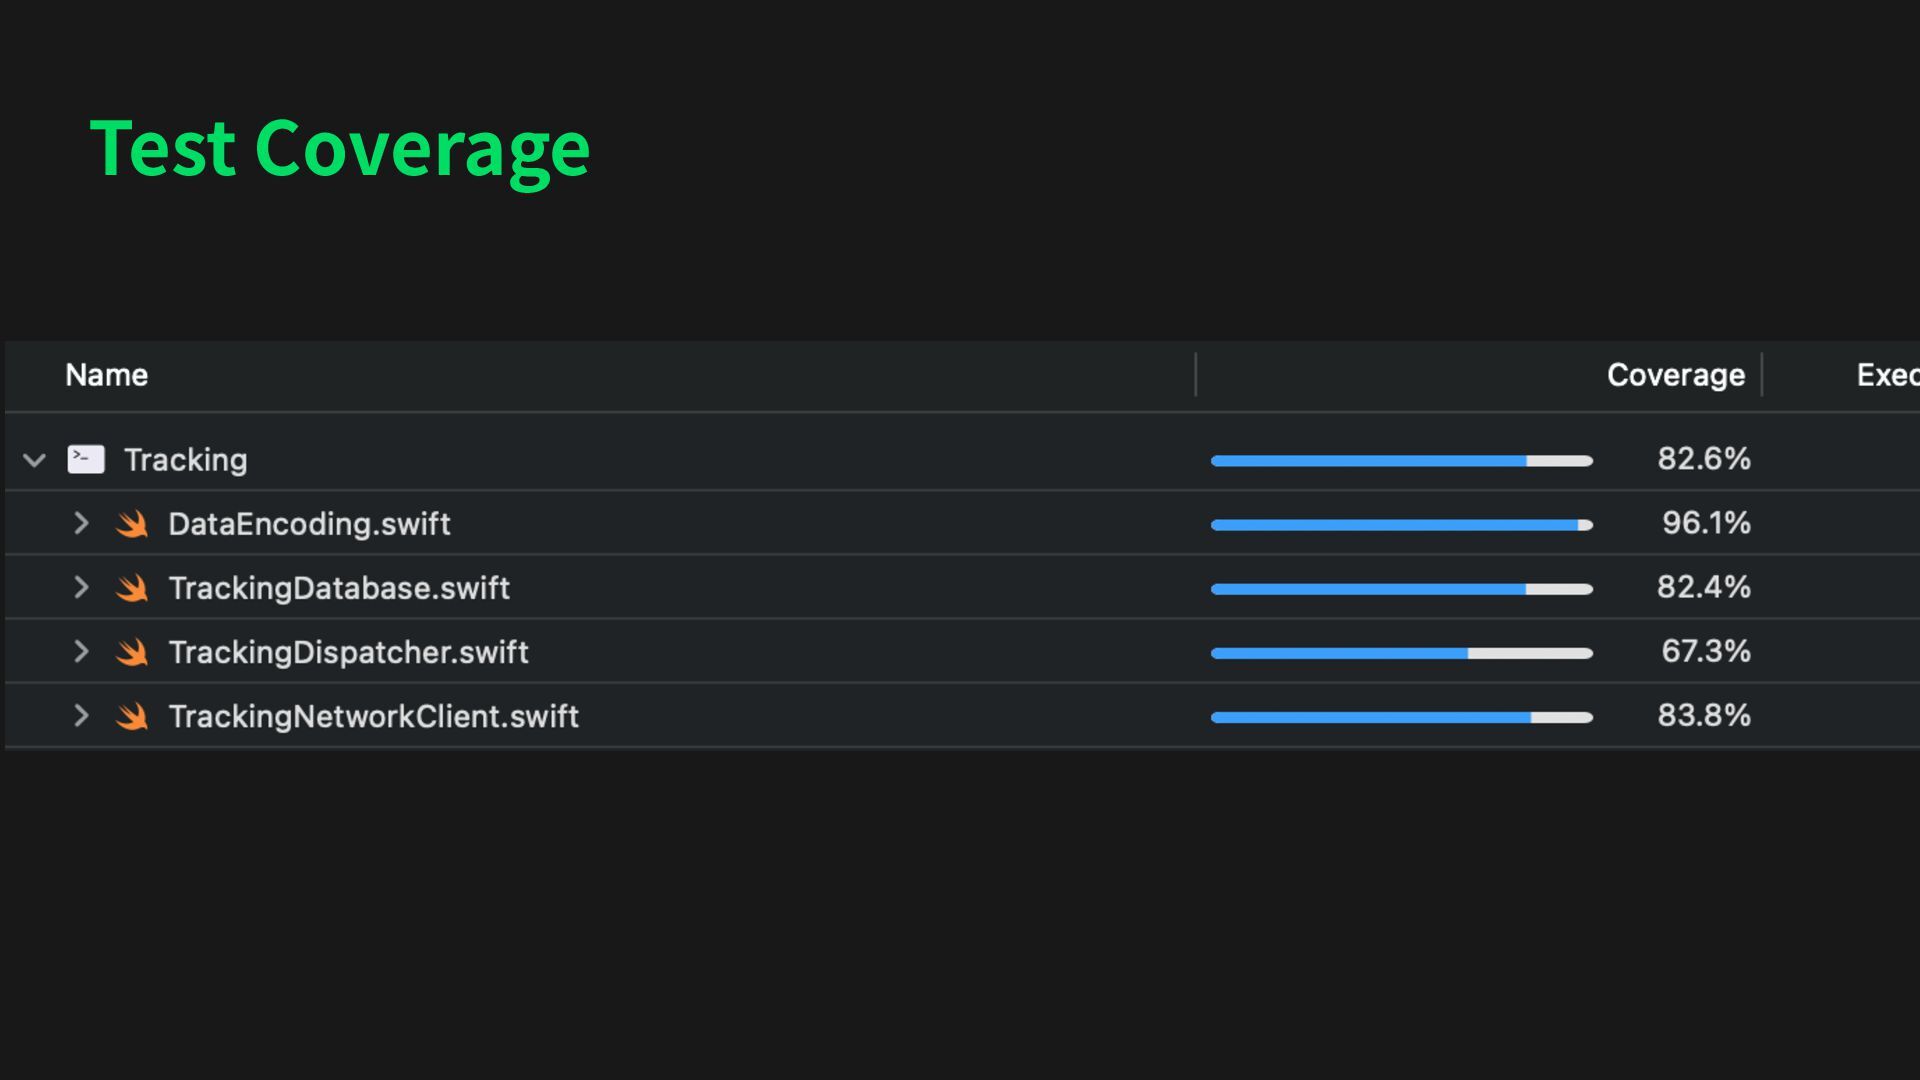1920x1080 pixels.
Task: Select the TrackingDispatcher.swift file name
Action: point(348,652)
